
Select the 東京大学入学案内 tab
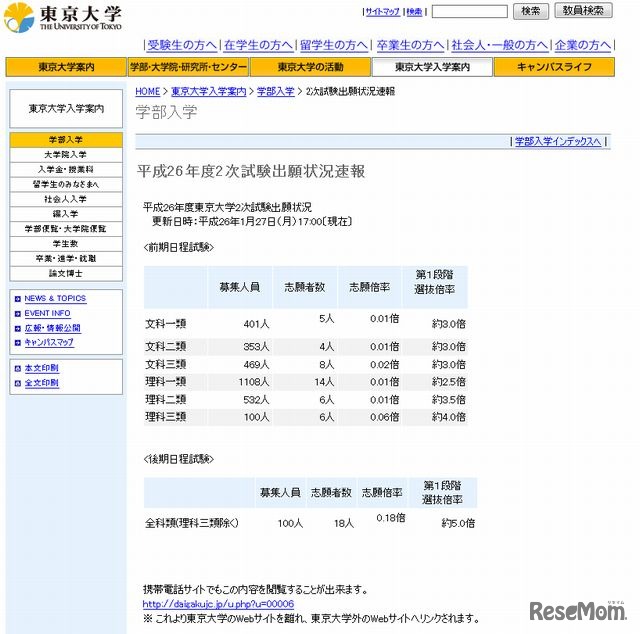432,67
